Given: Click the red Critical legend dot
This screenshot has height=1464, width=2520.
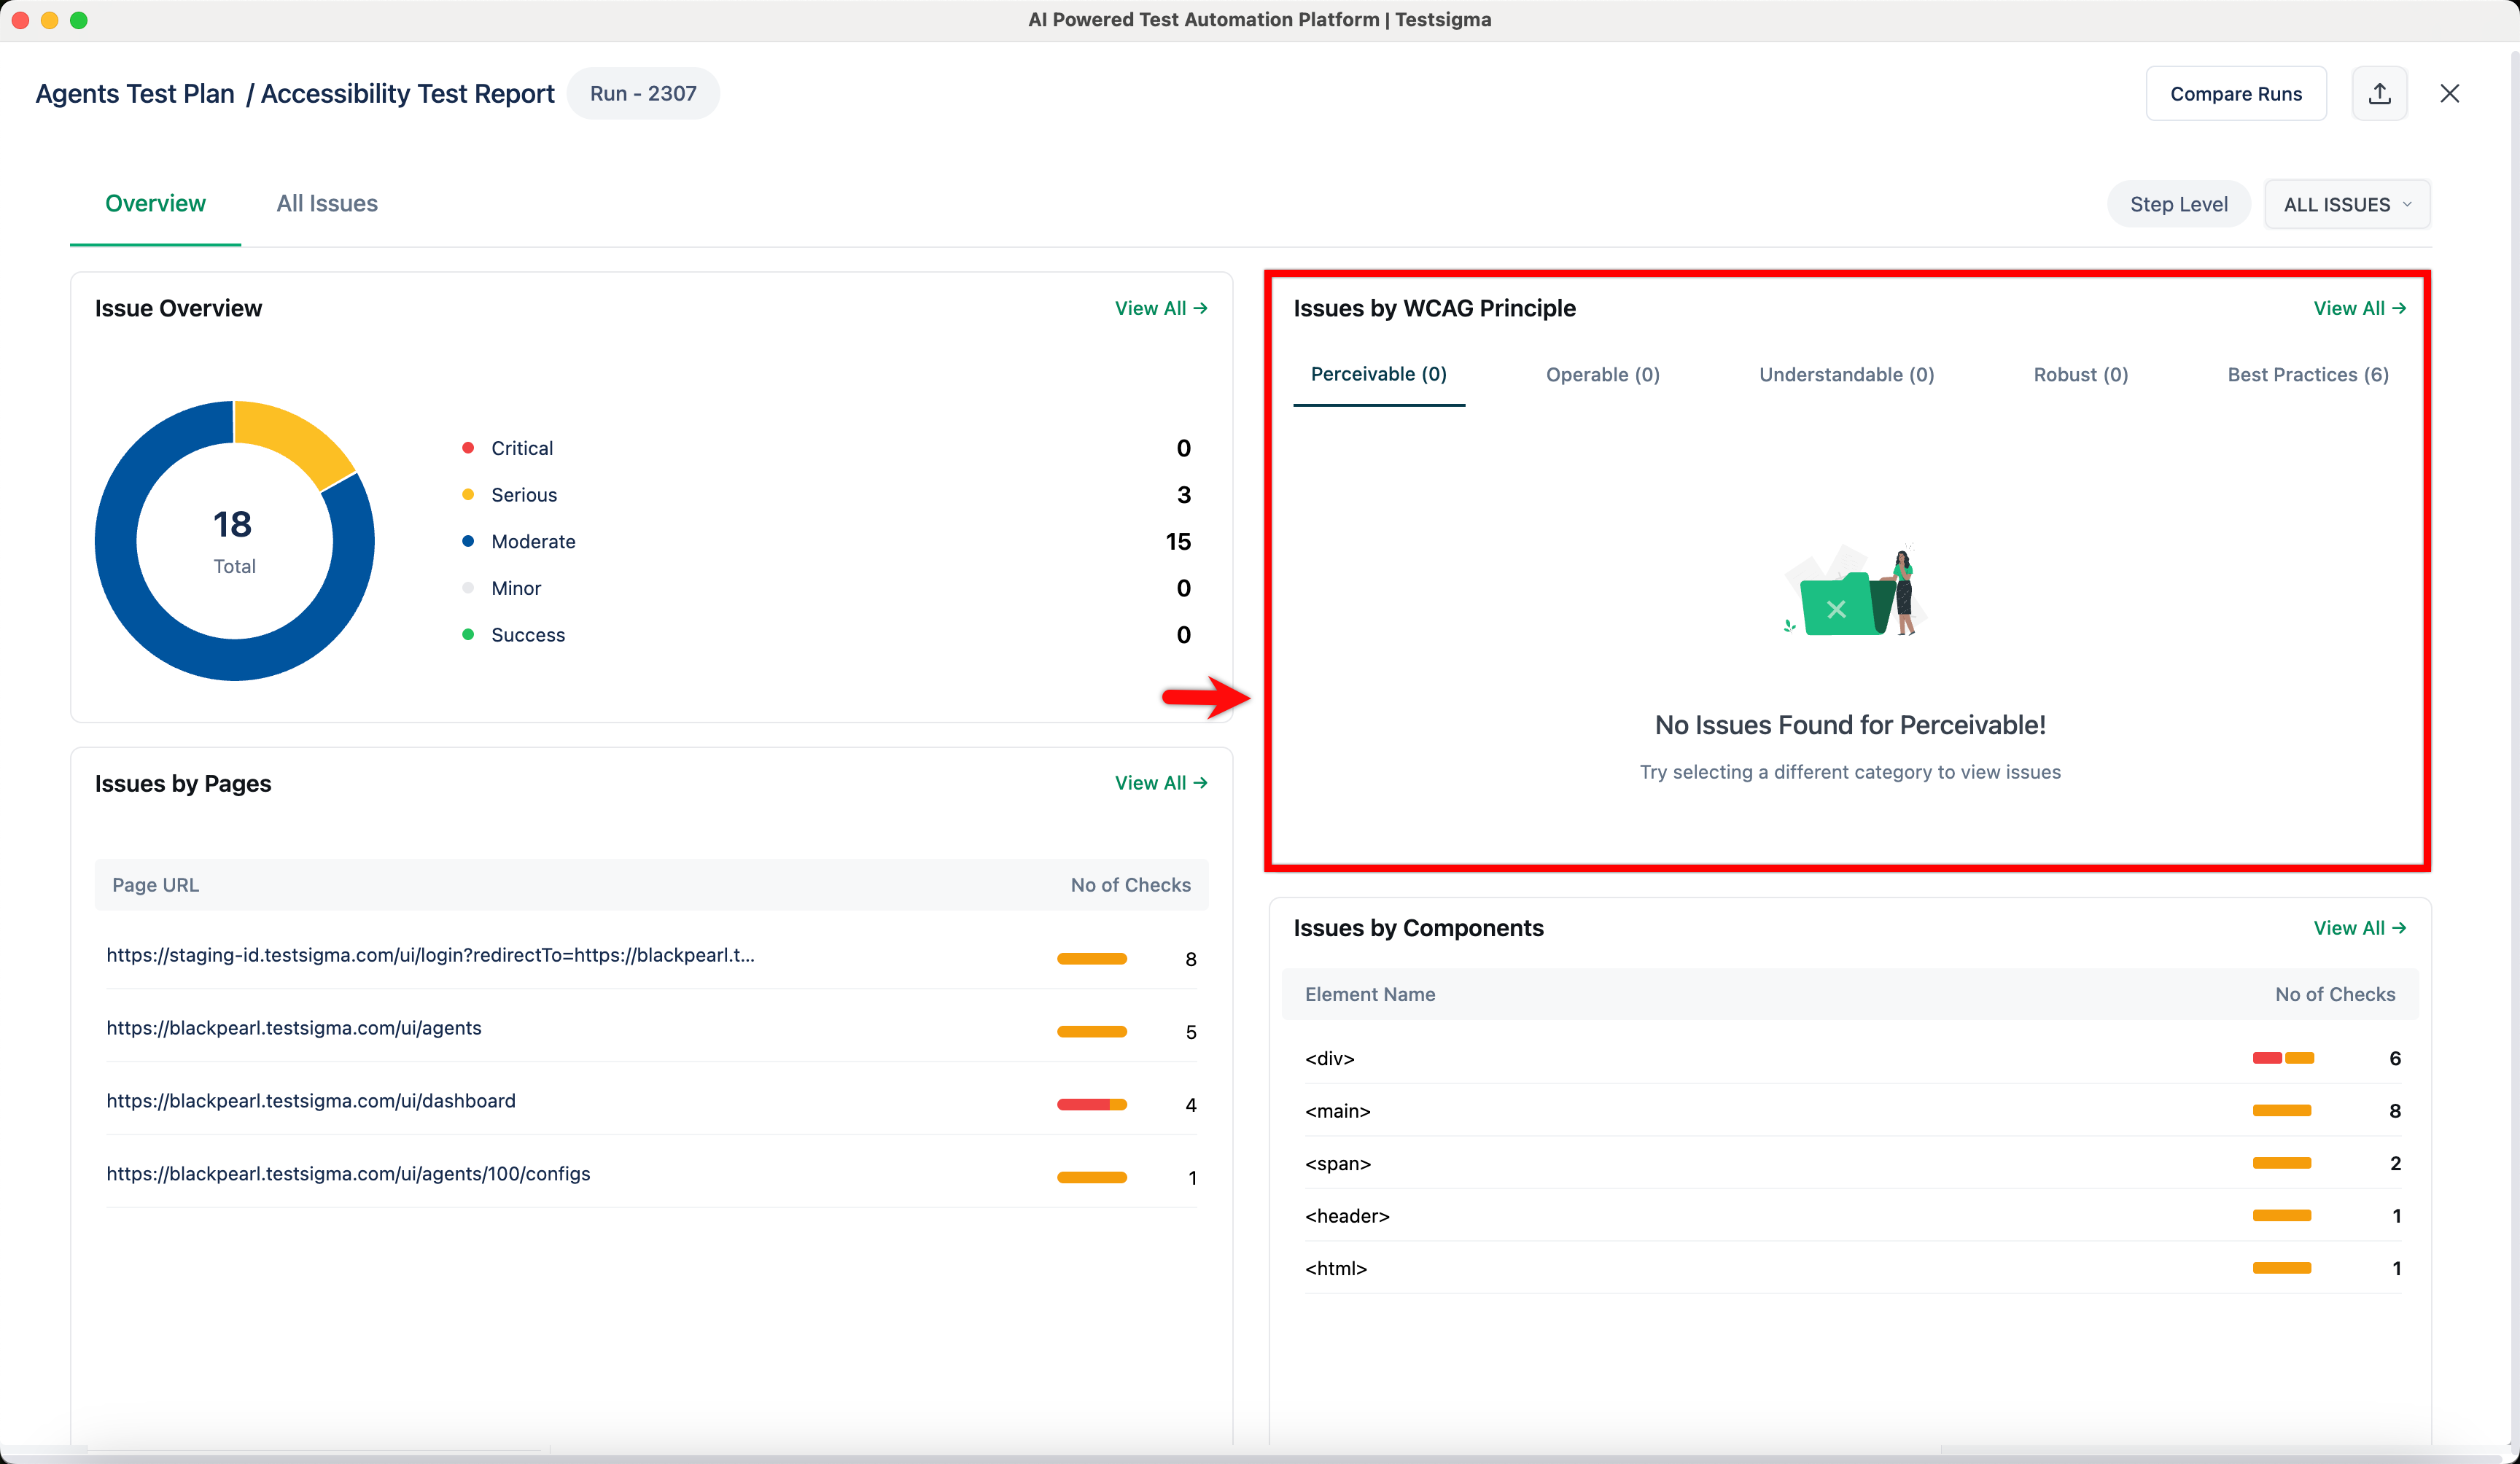Looking at the screenshot, I should (468, 448).
